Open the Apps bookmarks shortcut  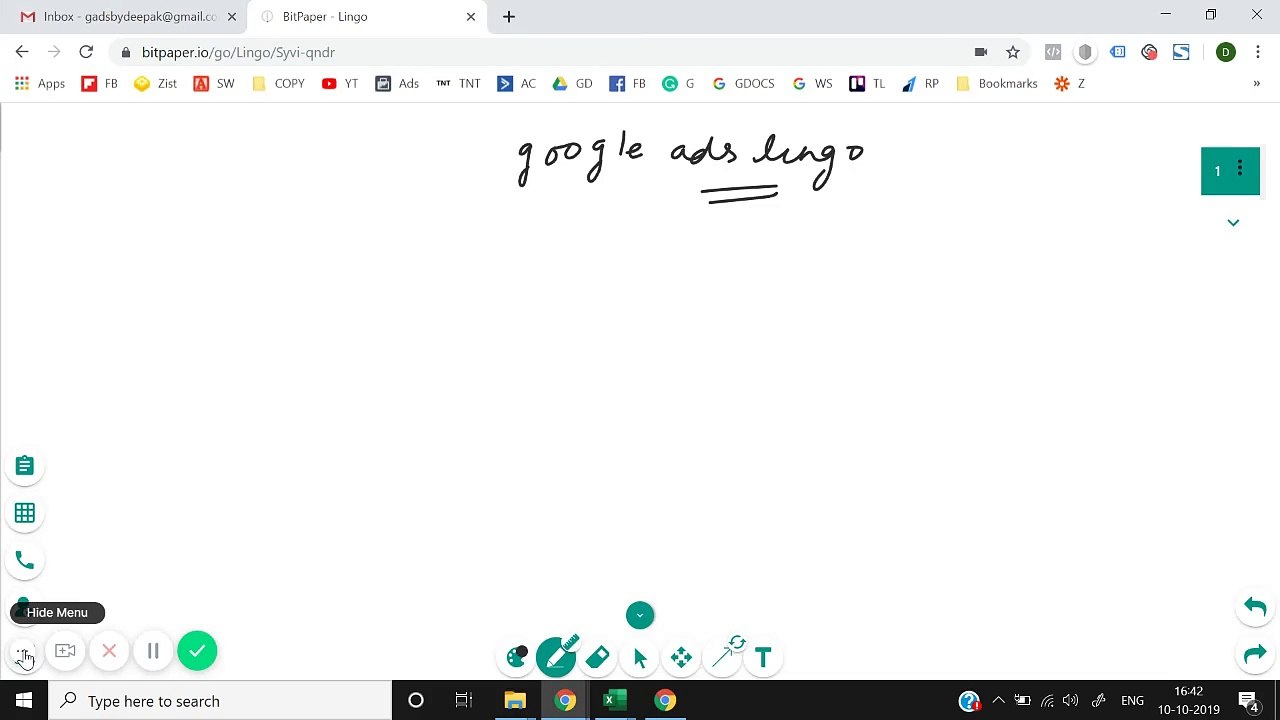(40, 84)
